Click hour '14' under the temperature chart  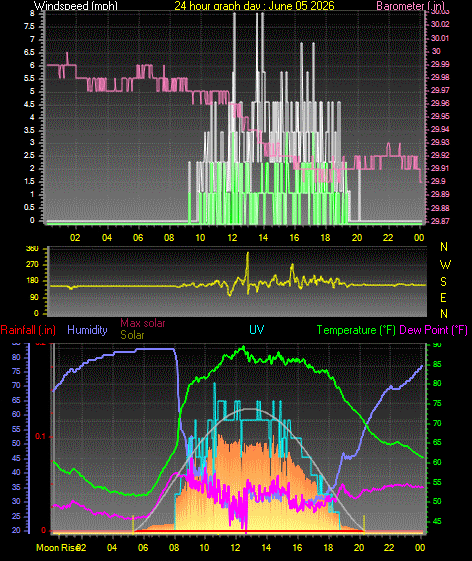[x=266, y=548]
